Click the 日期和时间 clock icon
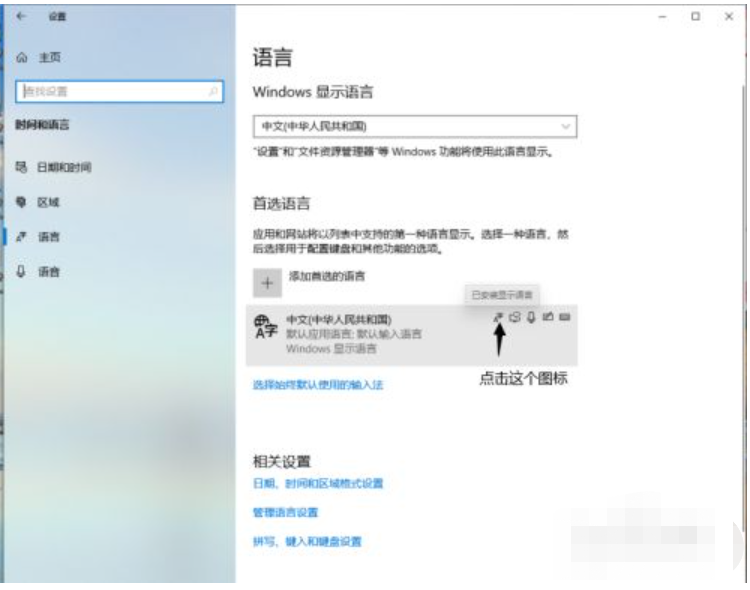Screen dimensions: 750x590 pyautogui.click(x=21, y=167)
